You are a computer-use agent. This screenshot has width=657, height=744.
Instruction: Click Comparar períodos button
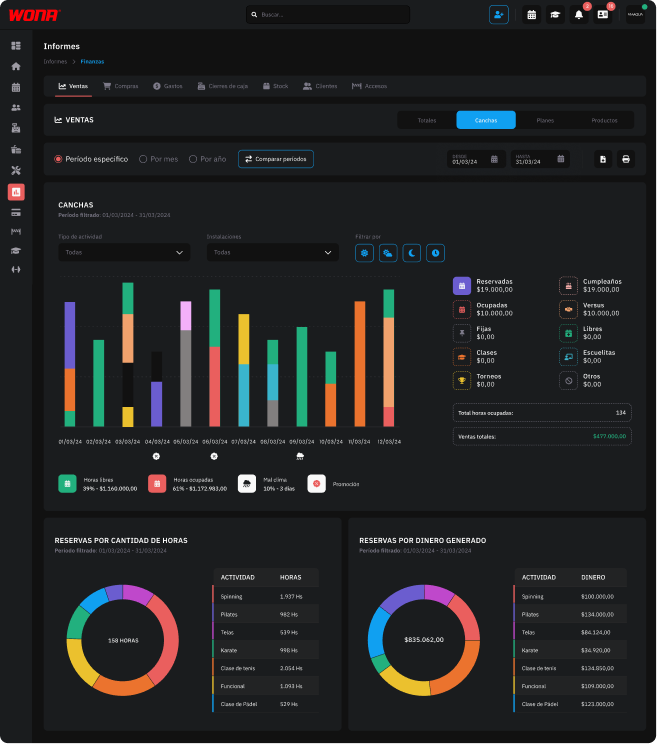click(276, 159)
